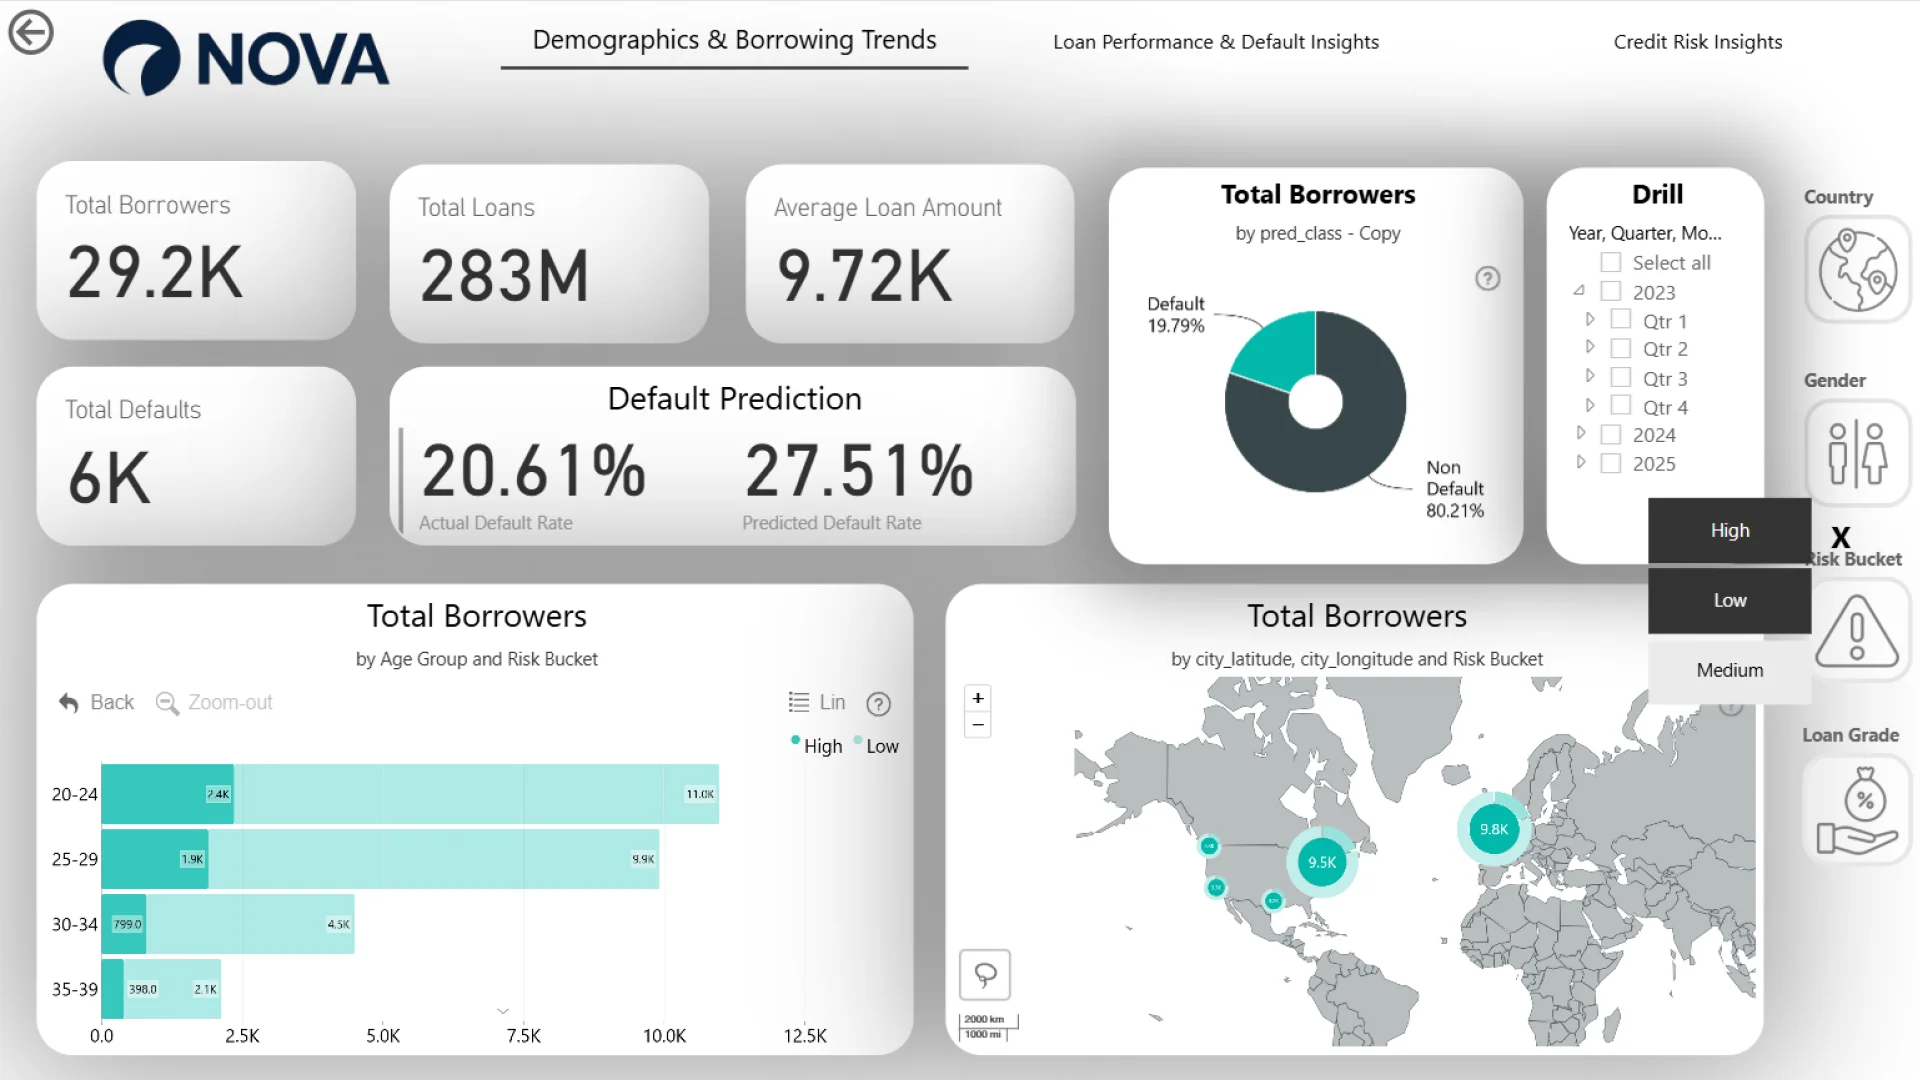Open the Credit Risk Insights tab

point(1697,42)
